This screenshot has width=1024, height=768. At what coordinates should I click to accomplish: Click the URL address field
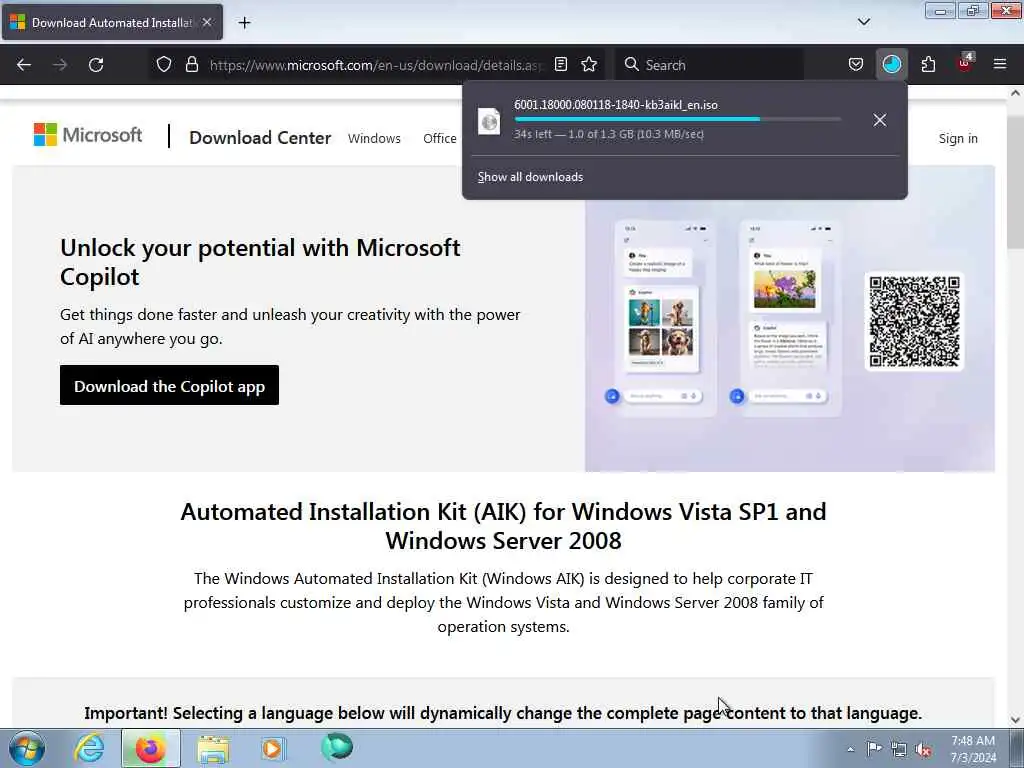tap(376, 65)
